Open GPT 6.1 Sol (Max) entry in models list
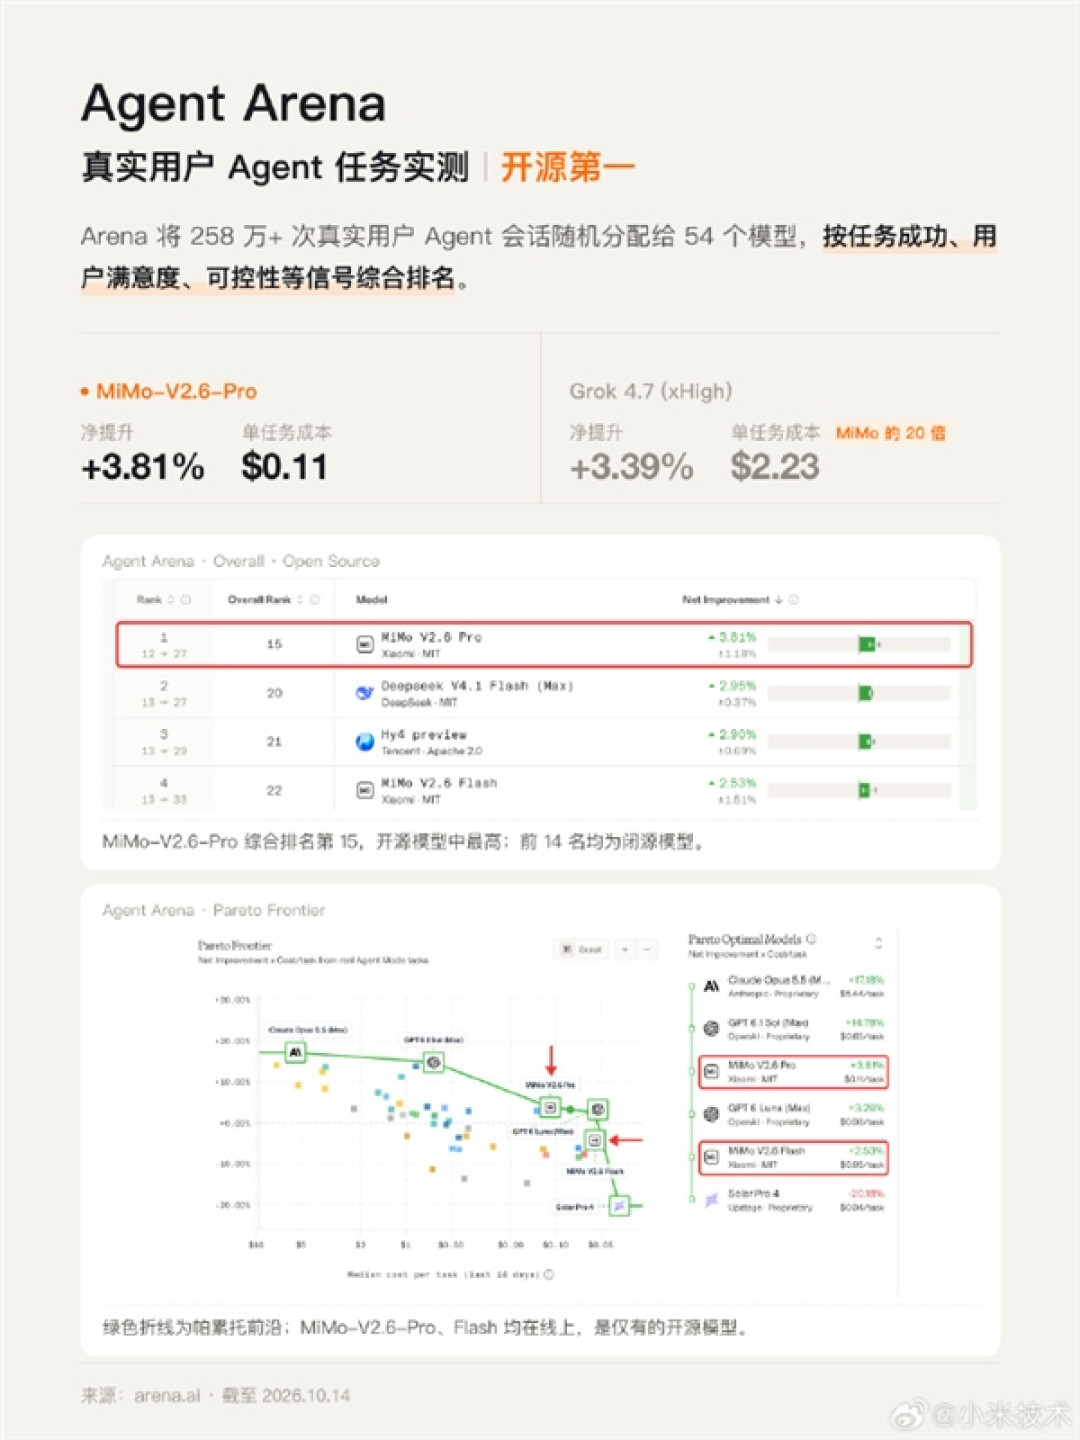The image size is (1080, 1440). coord(792,1029)
